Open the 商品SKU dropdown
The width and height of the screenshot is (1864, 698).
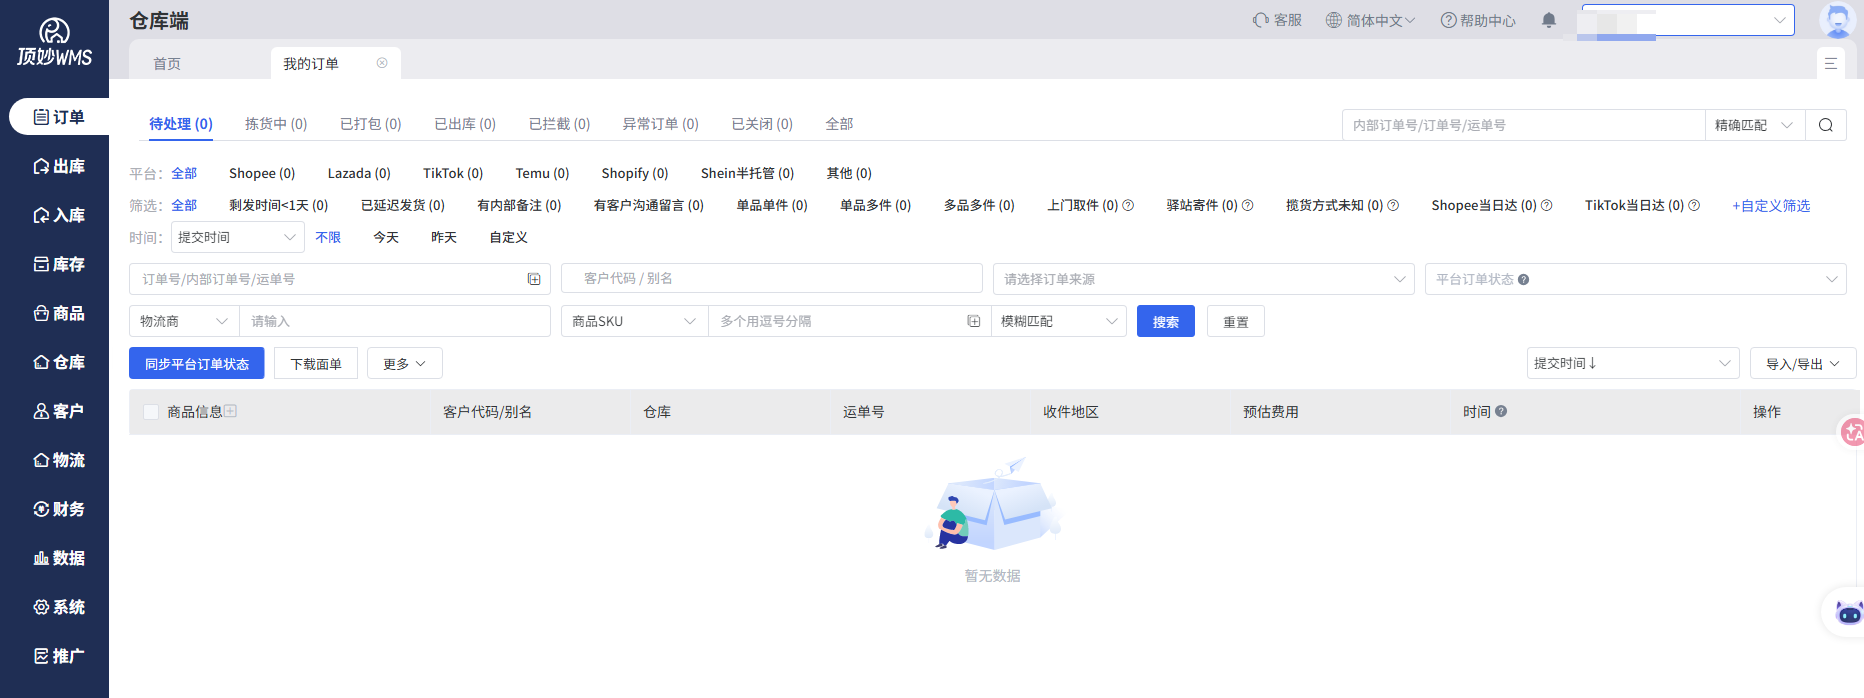coord(634,321)
